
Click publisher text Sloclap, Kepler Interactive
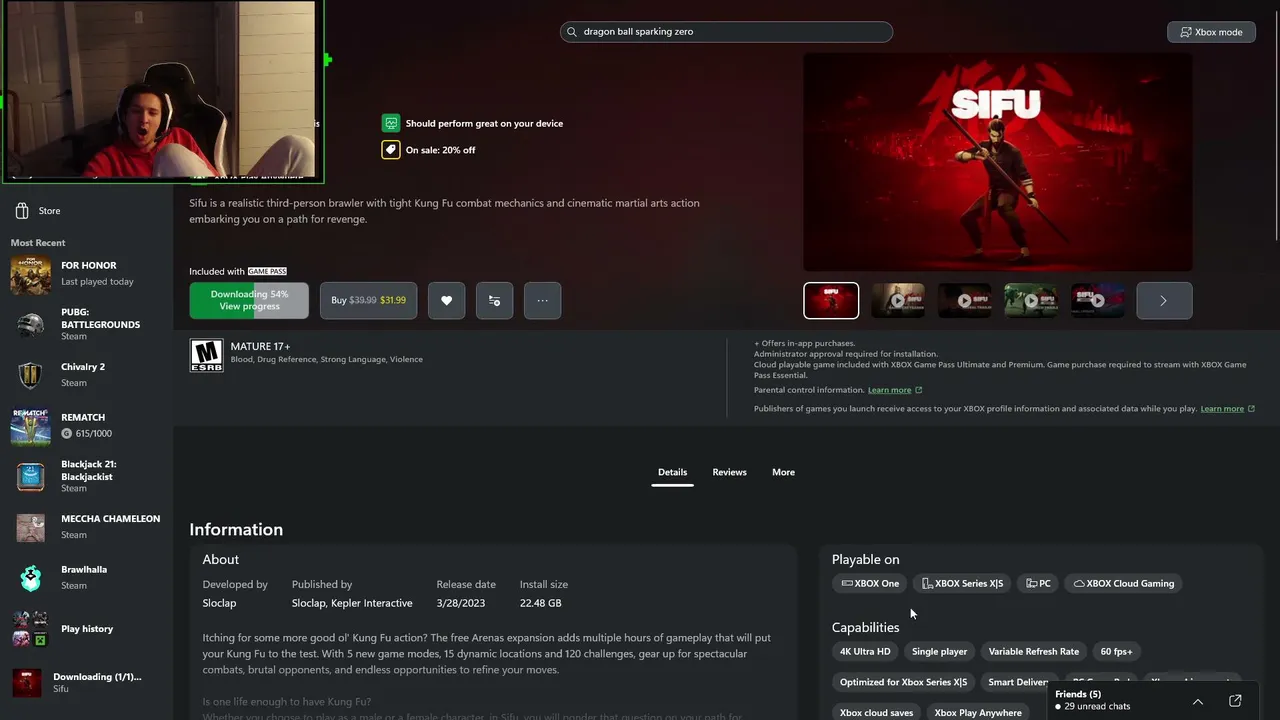tap(352, 603)
